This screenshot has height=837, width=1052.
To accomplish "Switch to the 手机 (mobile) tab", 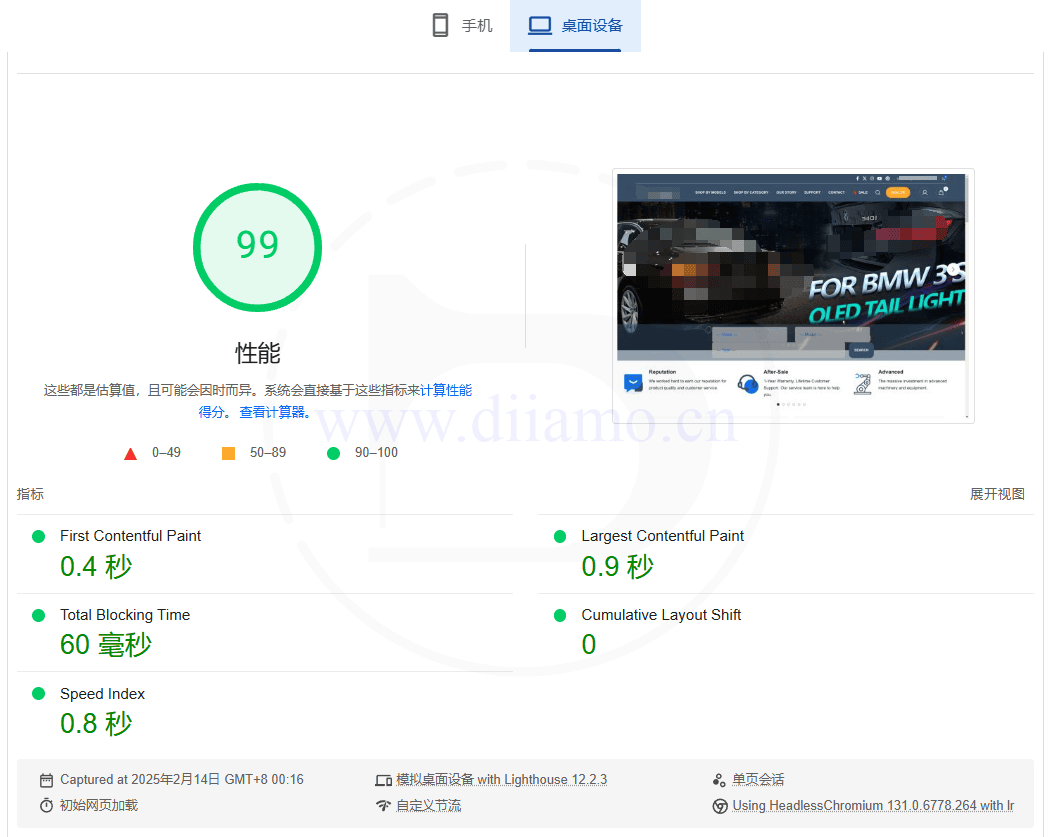I will 463,26.
